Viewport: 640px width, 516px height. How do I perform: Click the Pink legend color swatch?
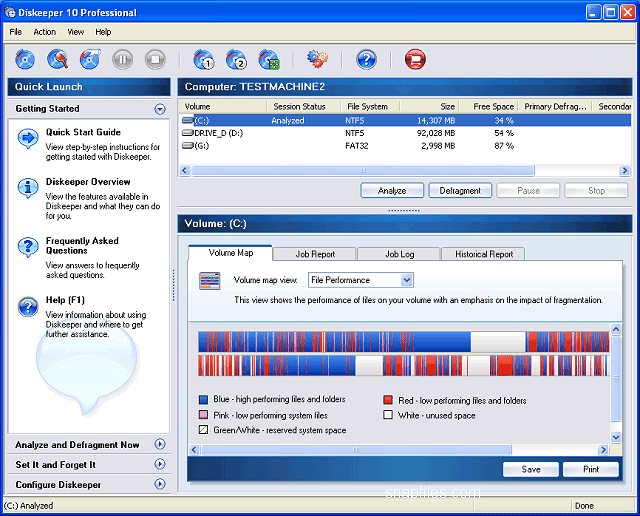[x=203, y=415]
